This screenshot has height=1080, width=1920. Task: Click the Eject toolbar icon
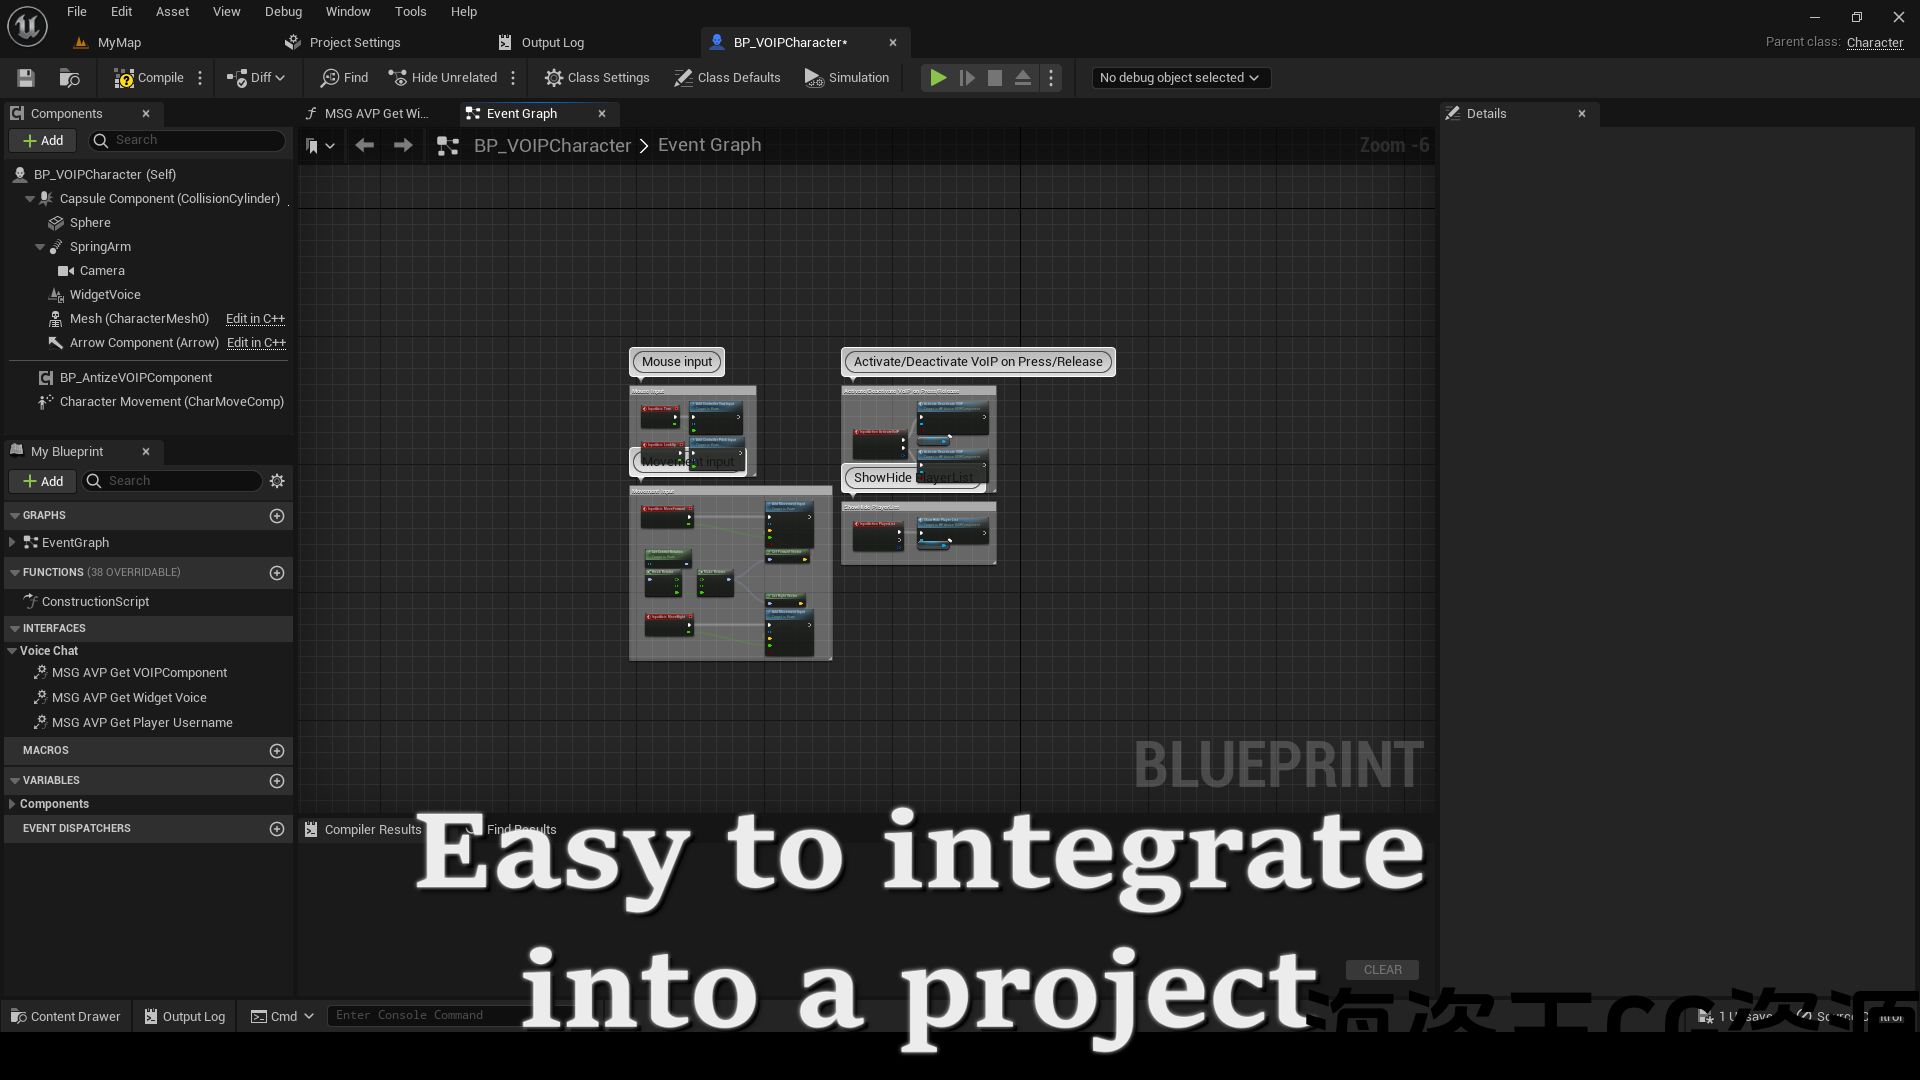(x=1022, y=78)
